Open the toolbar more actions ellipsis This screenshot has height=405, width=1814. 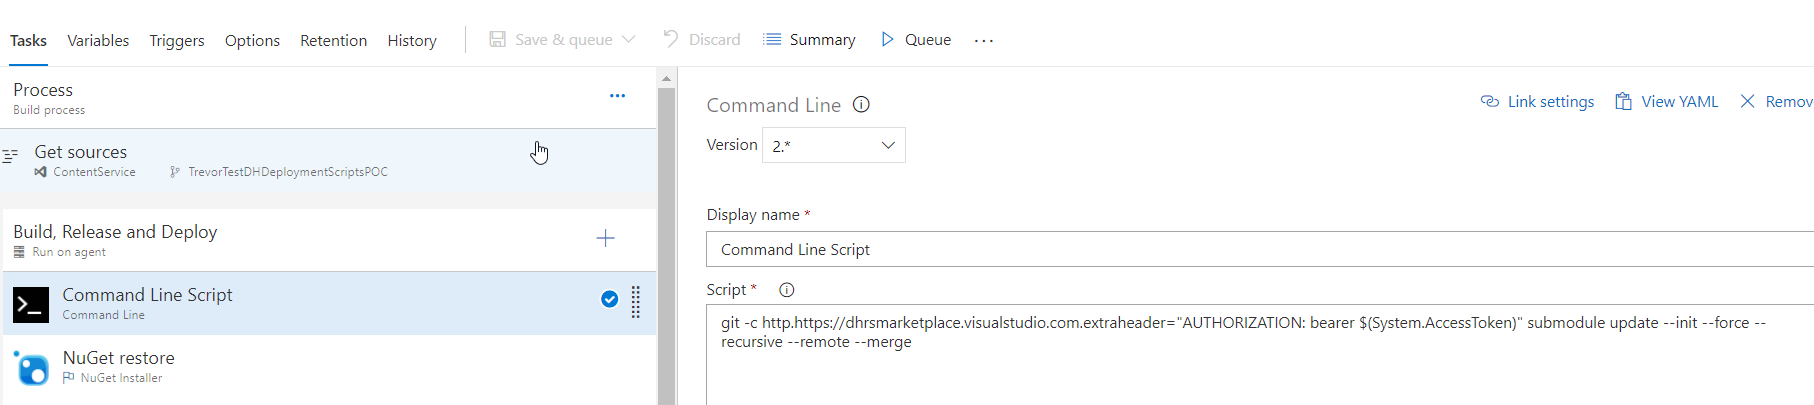coord(984,41)
